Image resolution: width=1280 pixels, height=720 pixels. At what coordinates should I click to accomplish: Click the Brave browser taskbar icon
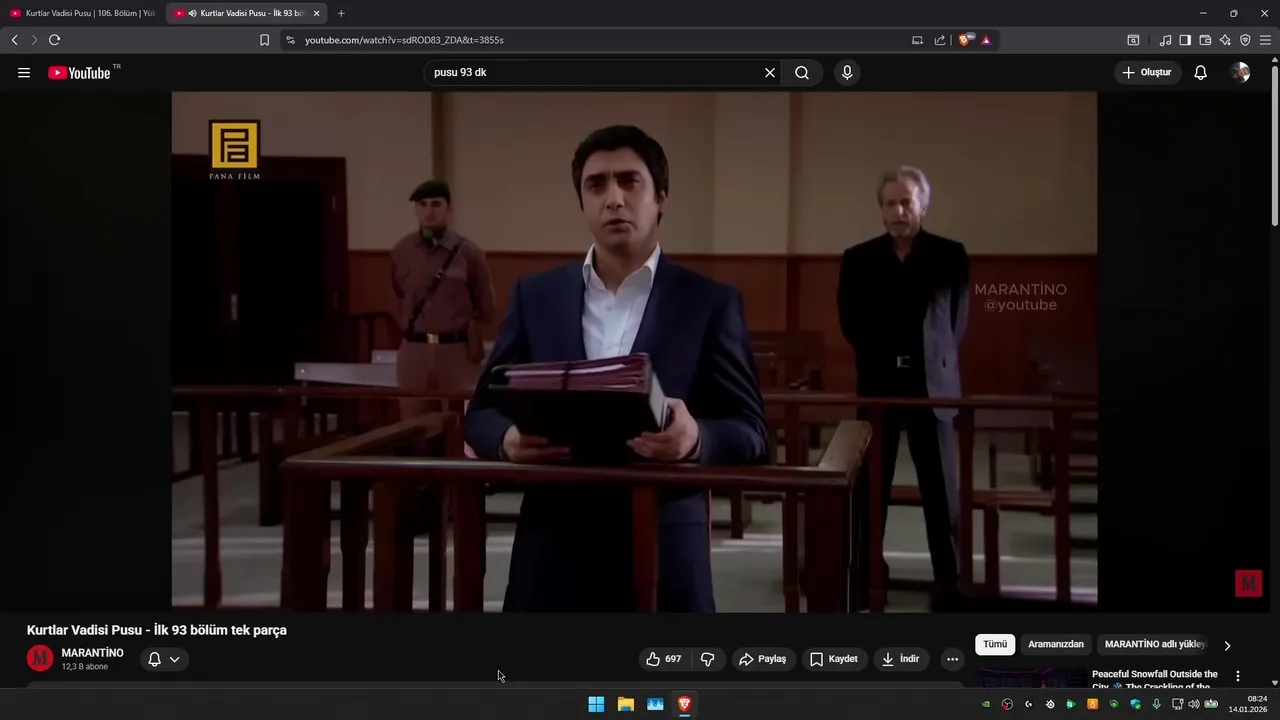685,704
